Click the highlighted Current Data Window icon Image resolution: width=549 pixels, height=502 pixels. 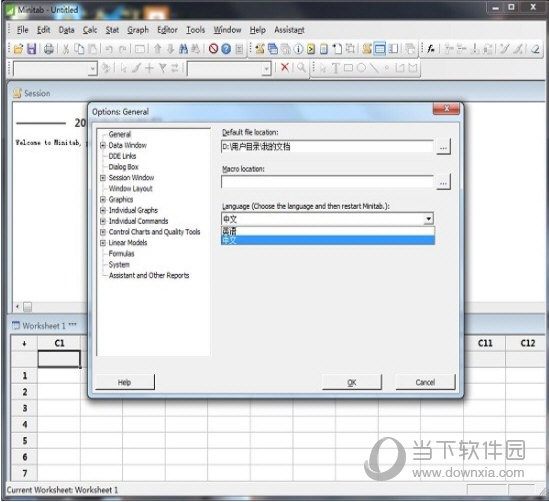coord(380,49)
